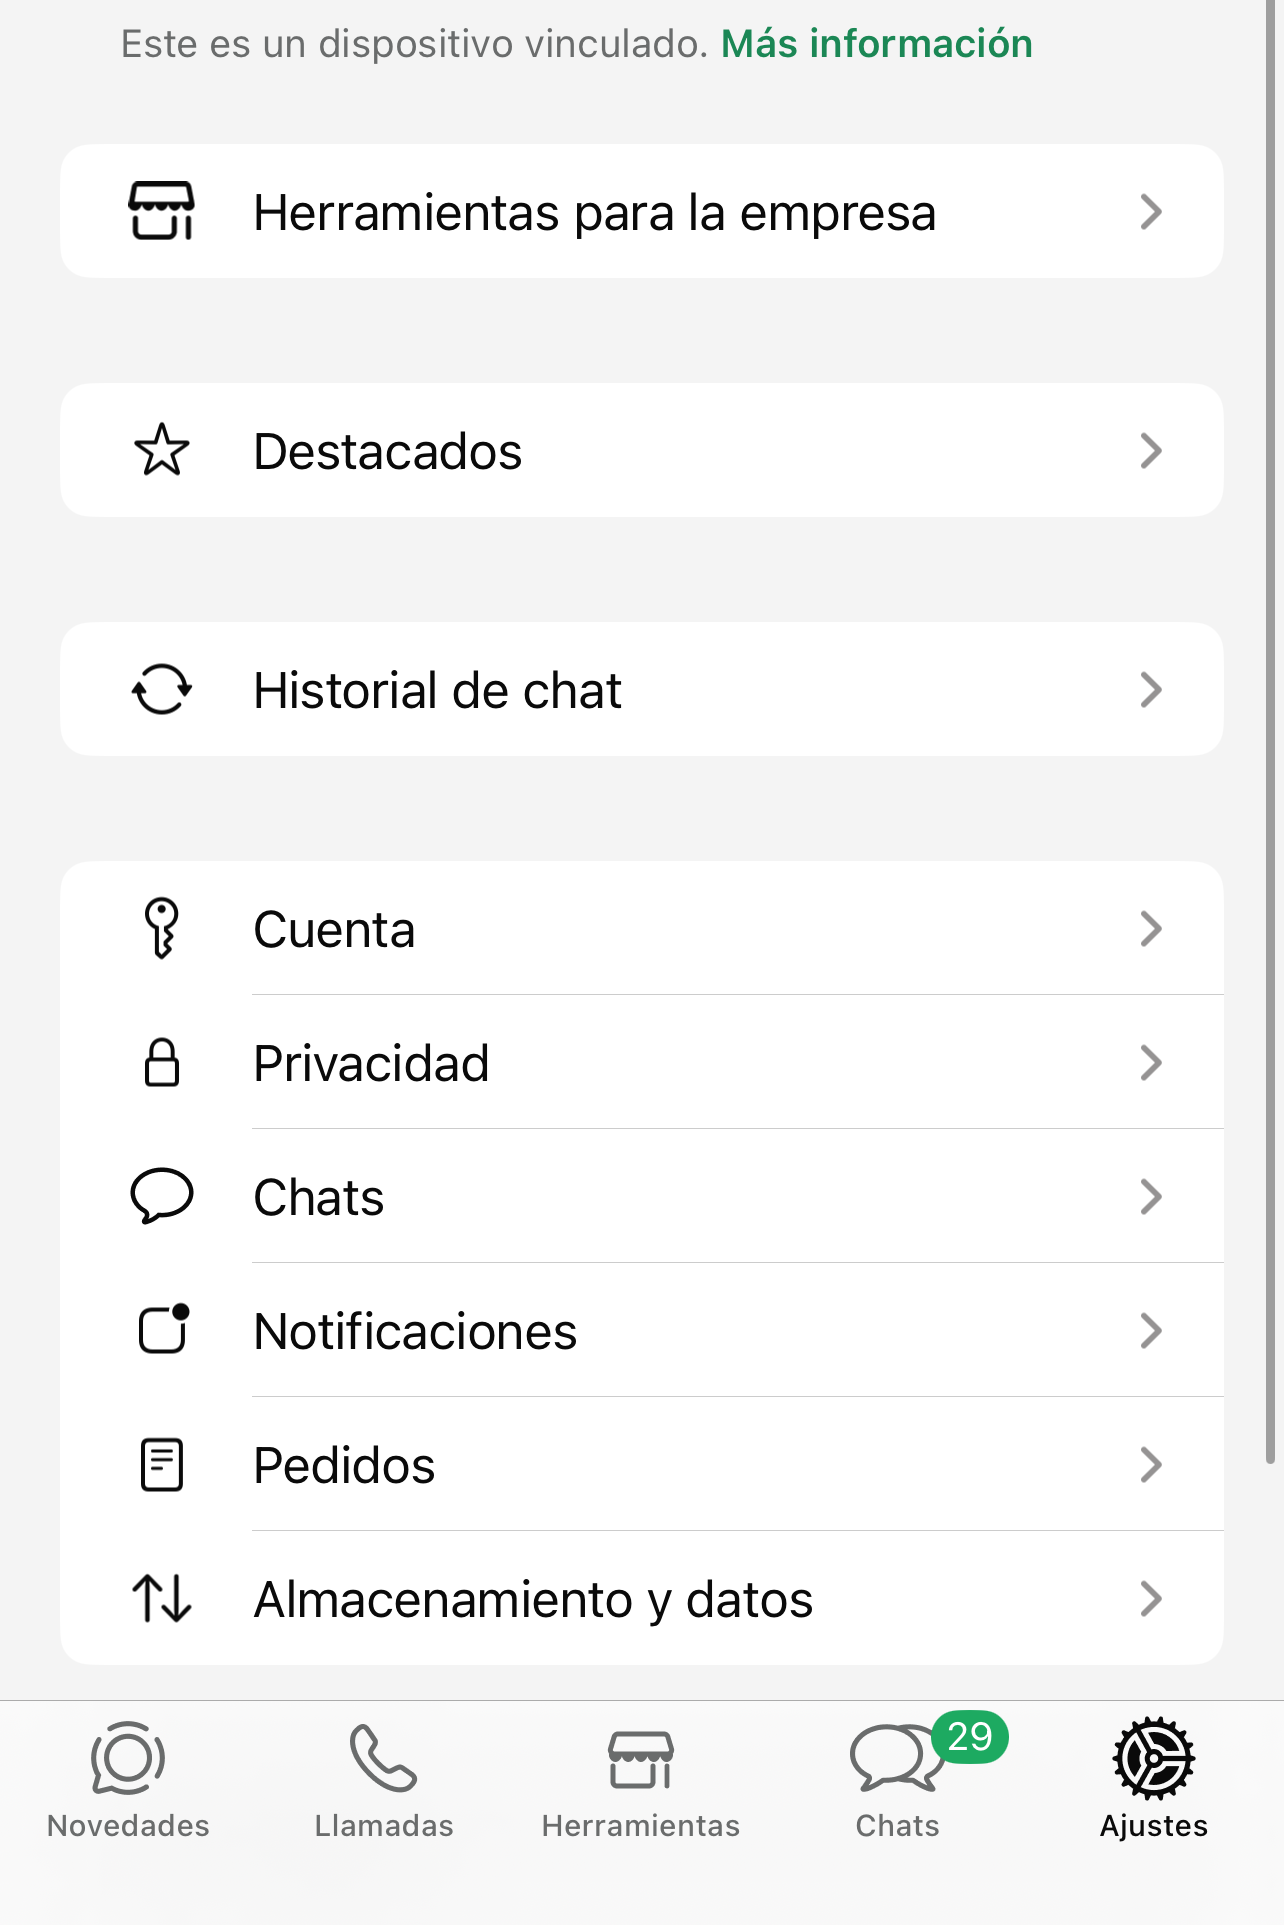1284x1925 pixels.
Task: Tap the sync arrows icon for chat history
Action: click(x=161, y=690)
